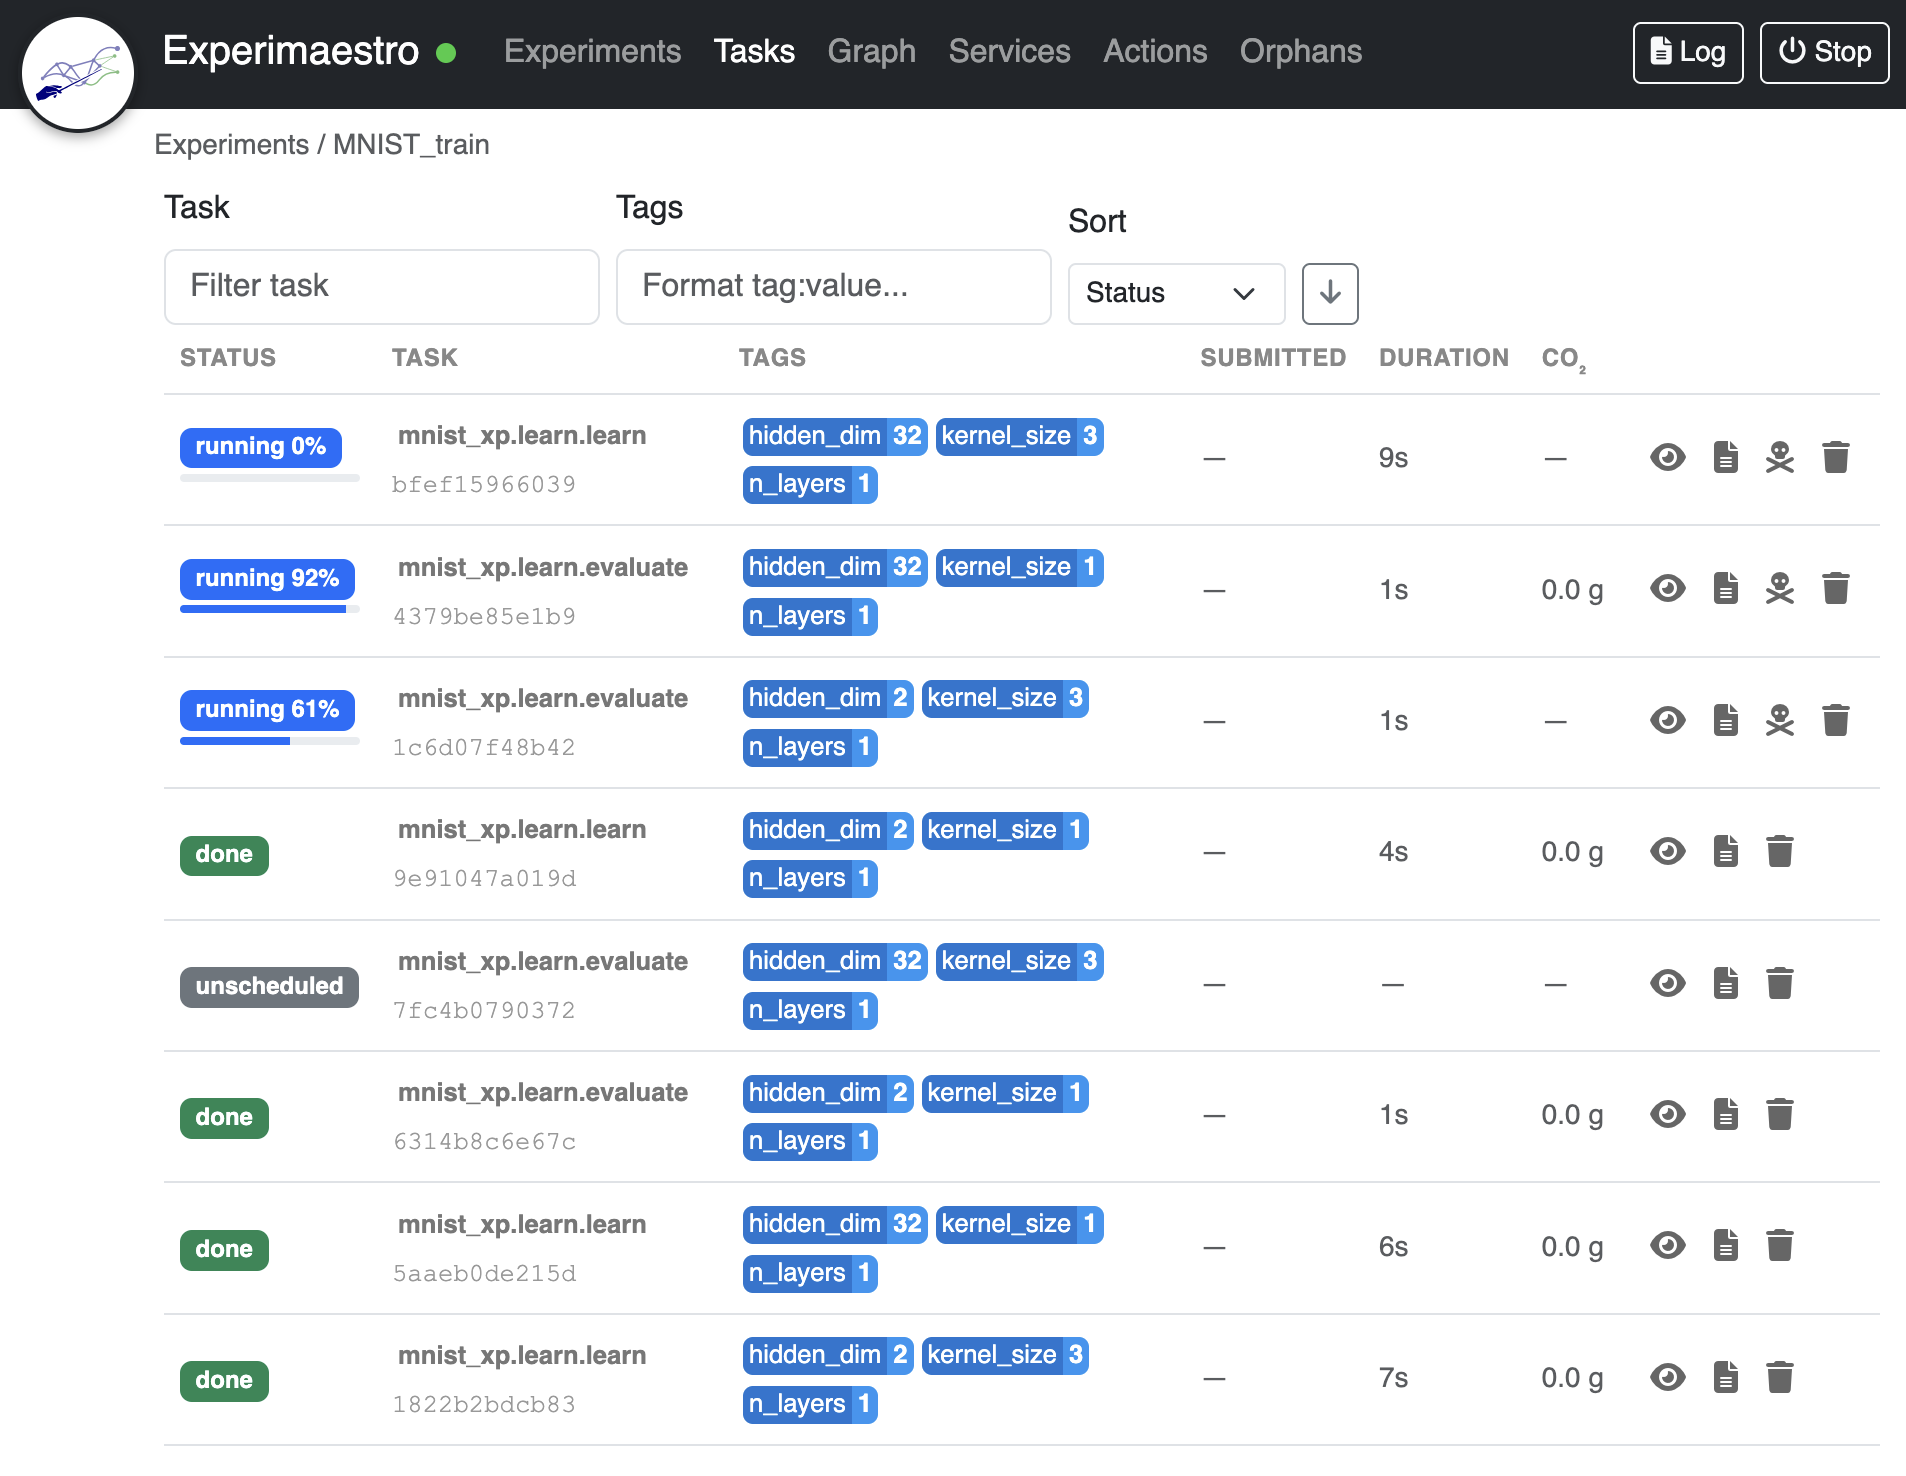The image size is (1906, 1476).
Task: Follow the Experiments breadcrumb link
Action: pos(231,145)
